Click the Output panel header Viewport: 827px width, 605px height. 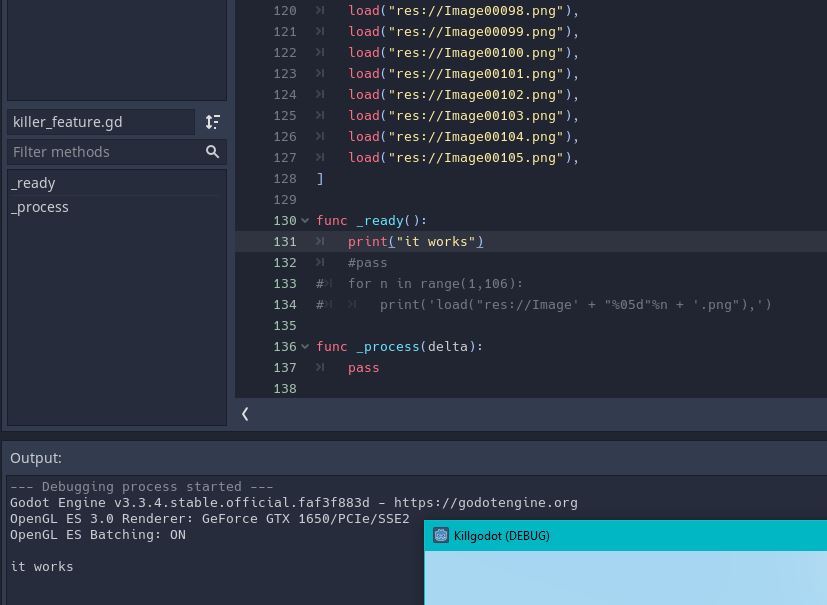pyautogui.click(x=36, y=457)
